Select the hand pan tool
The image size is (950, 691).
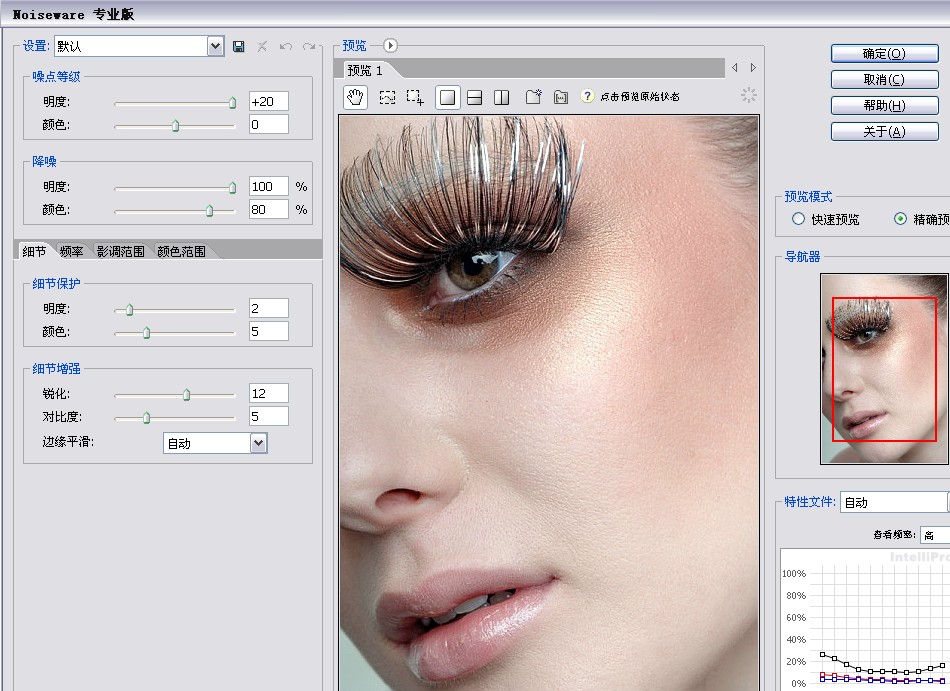(x=355, y=97)
